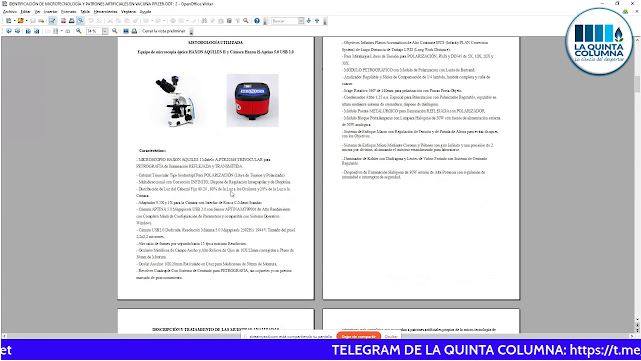Click the Cut scissors icon
Image resolution: width=641 pixels, height=361 pixels.
[110, 20]
